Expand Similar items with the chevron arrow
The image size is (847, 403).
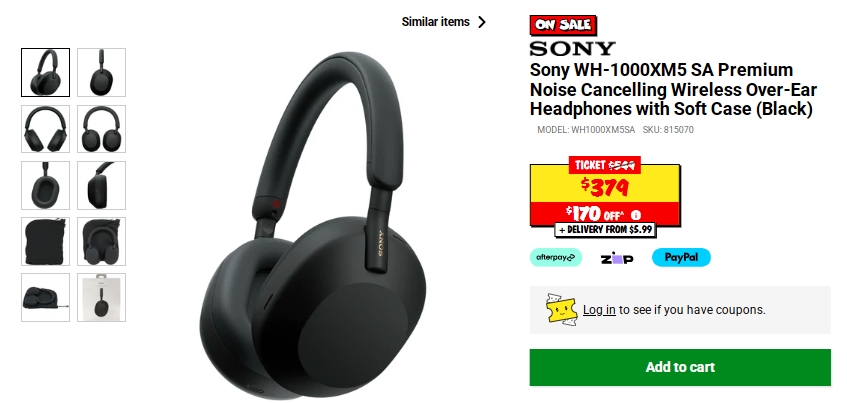pyautogui.click(x=482, y=22)
